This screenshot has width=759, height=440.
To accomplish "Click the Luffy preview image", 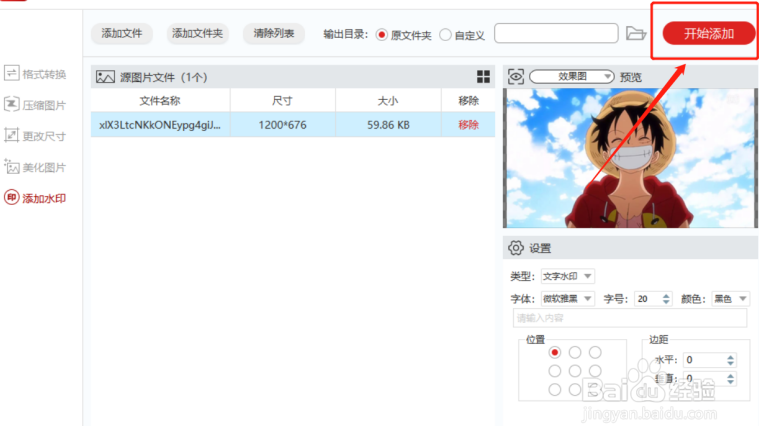I will 630,158.
